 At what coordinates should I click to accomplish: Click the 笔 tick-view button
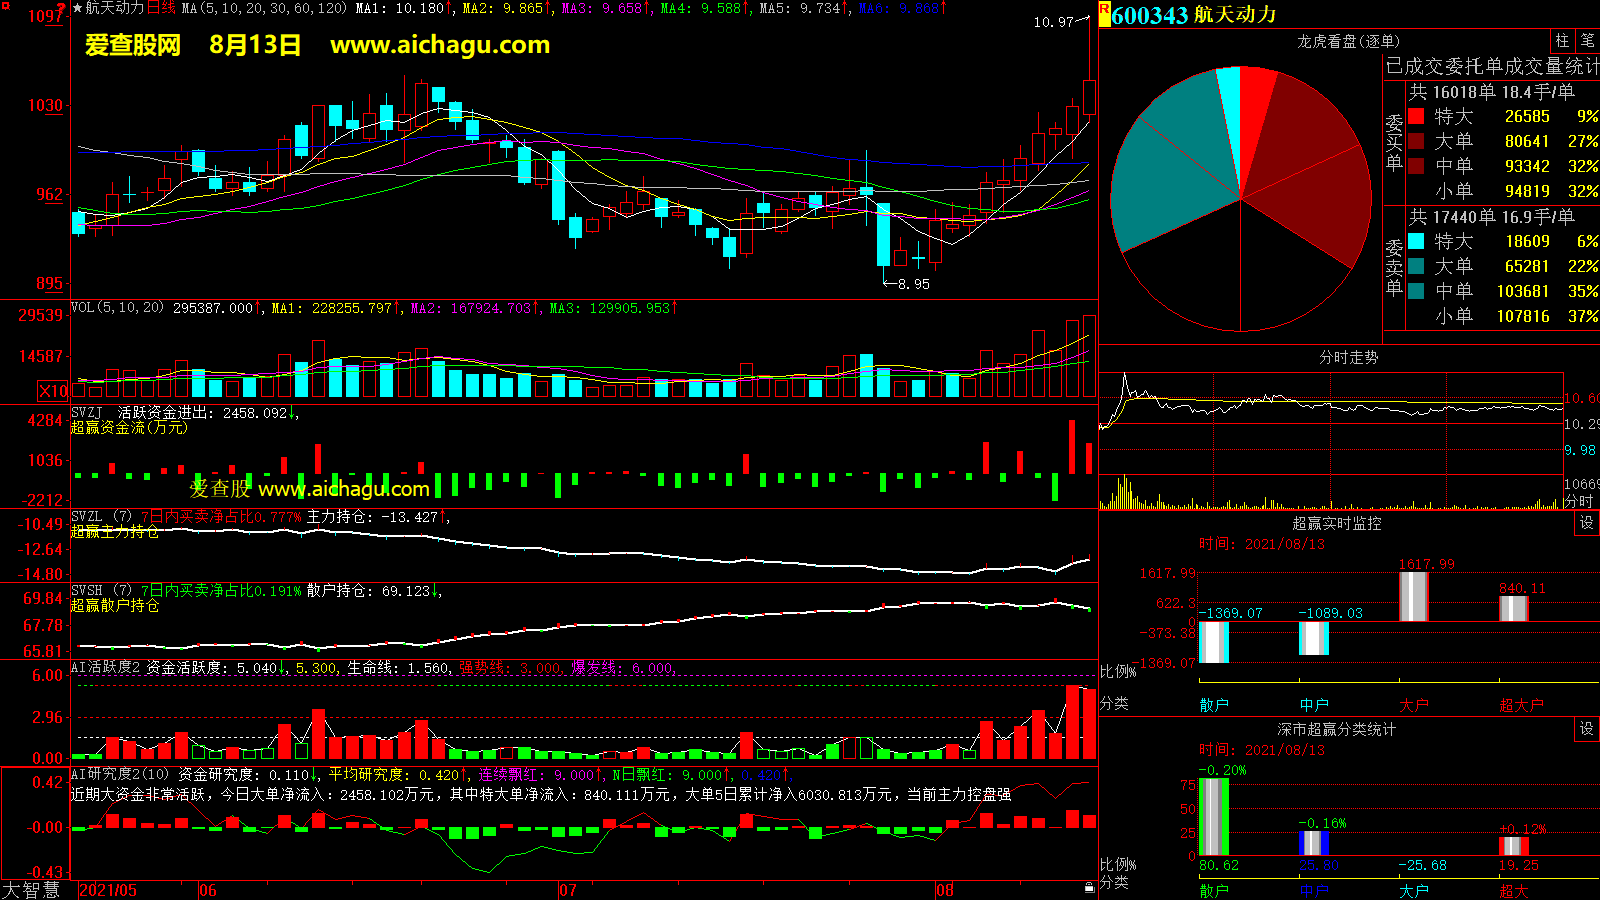(1588, 41)
